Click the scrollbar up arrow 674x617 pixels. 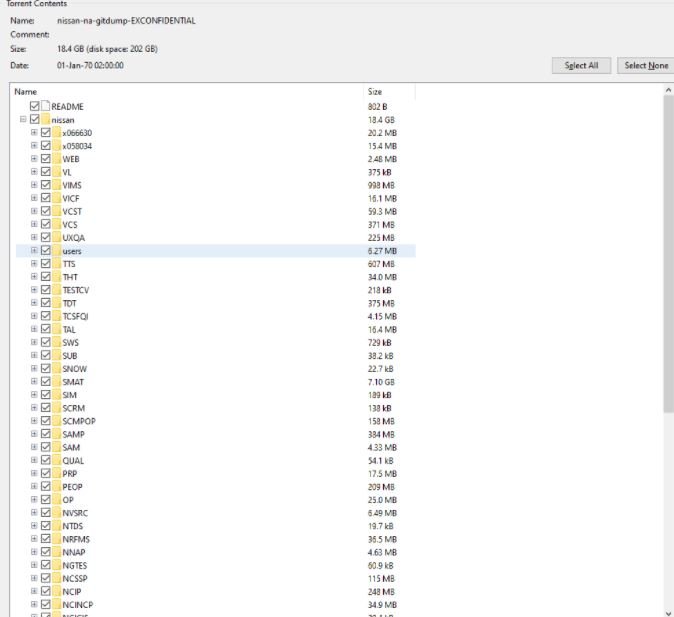tap(668, 90)
